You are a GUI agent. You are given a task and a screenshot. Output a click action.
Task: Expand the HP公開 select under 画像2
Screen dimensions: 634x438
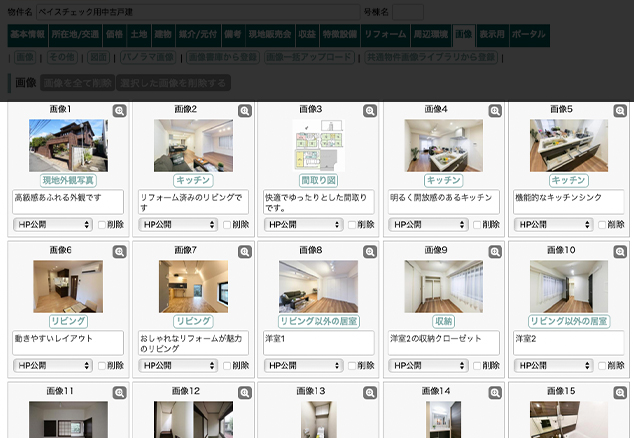coord(178,224)
